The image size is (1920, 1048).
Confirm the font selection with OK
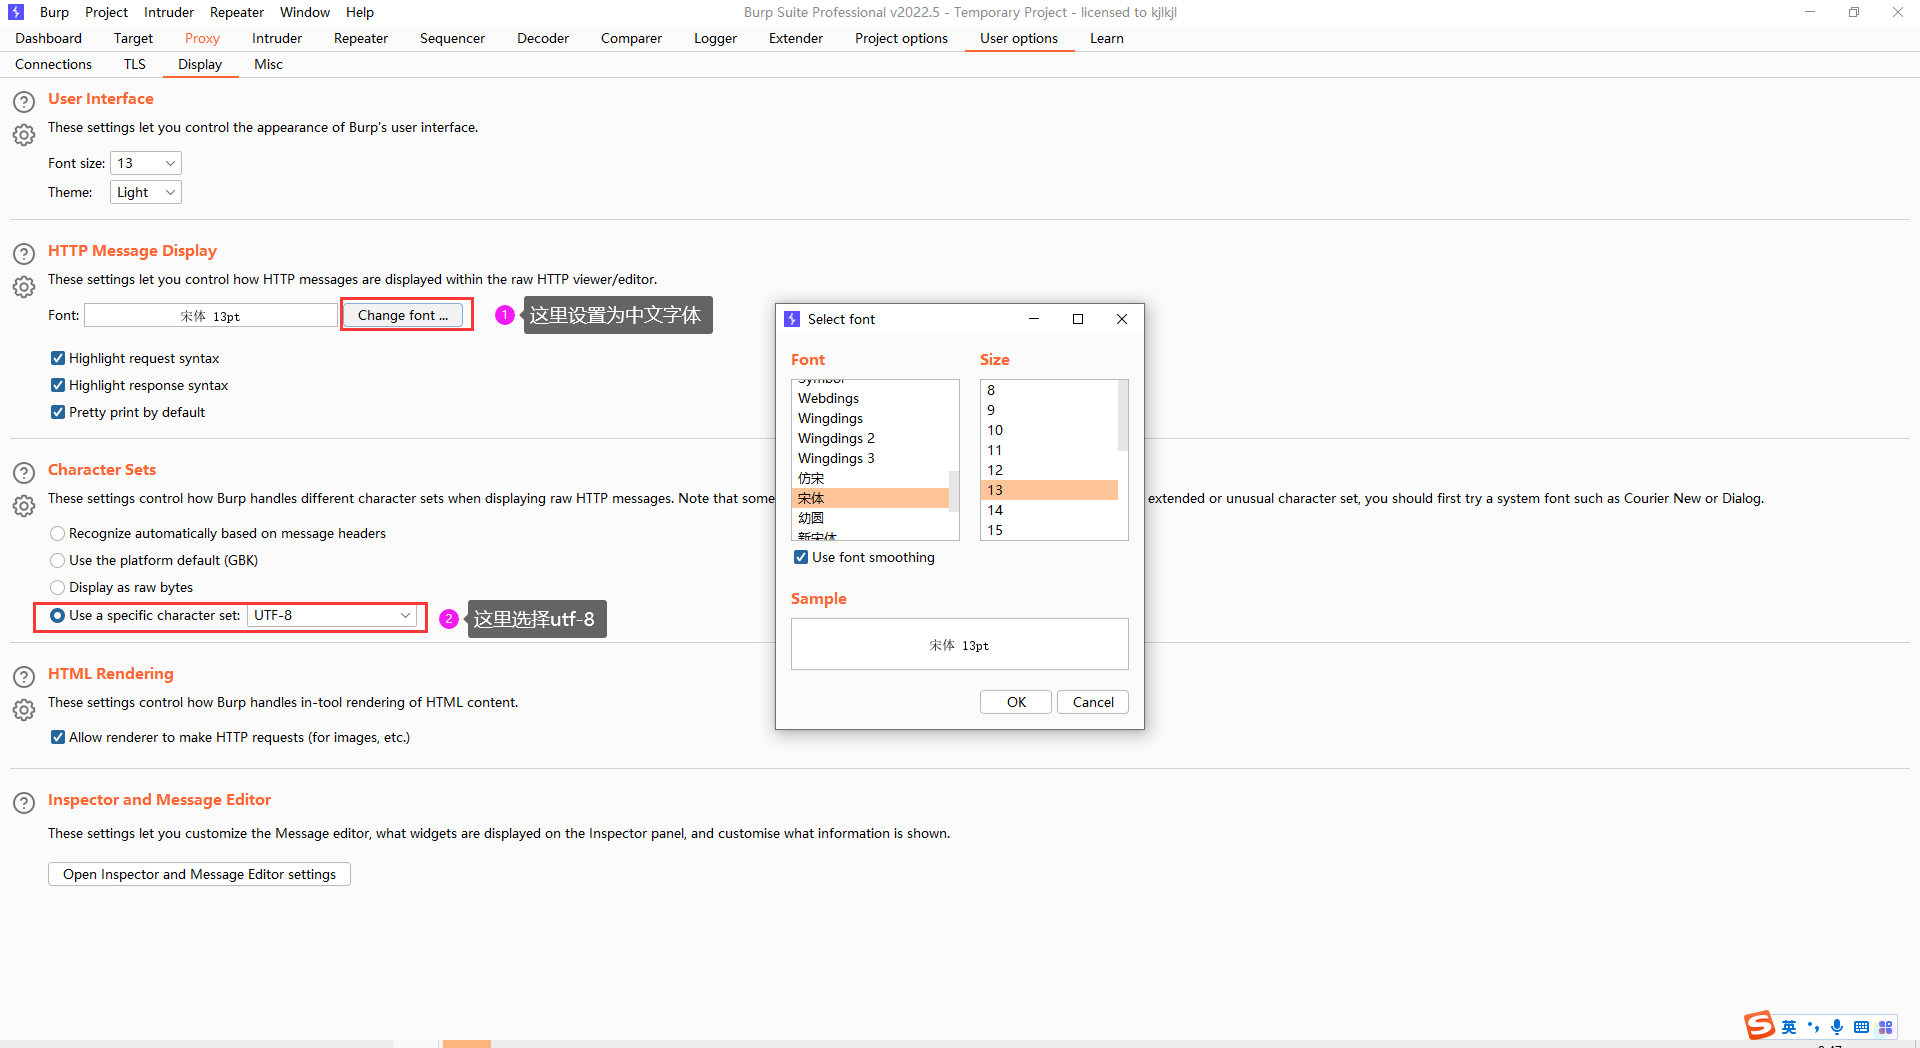tap(1016, 702)
